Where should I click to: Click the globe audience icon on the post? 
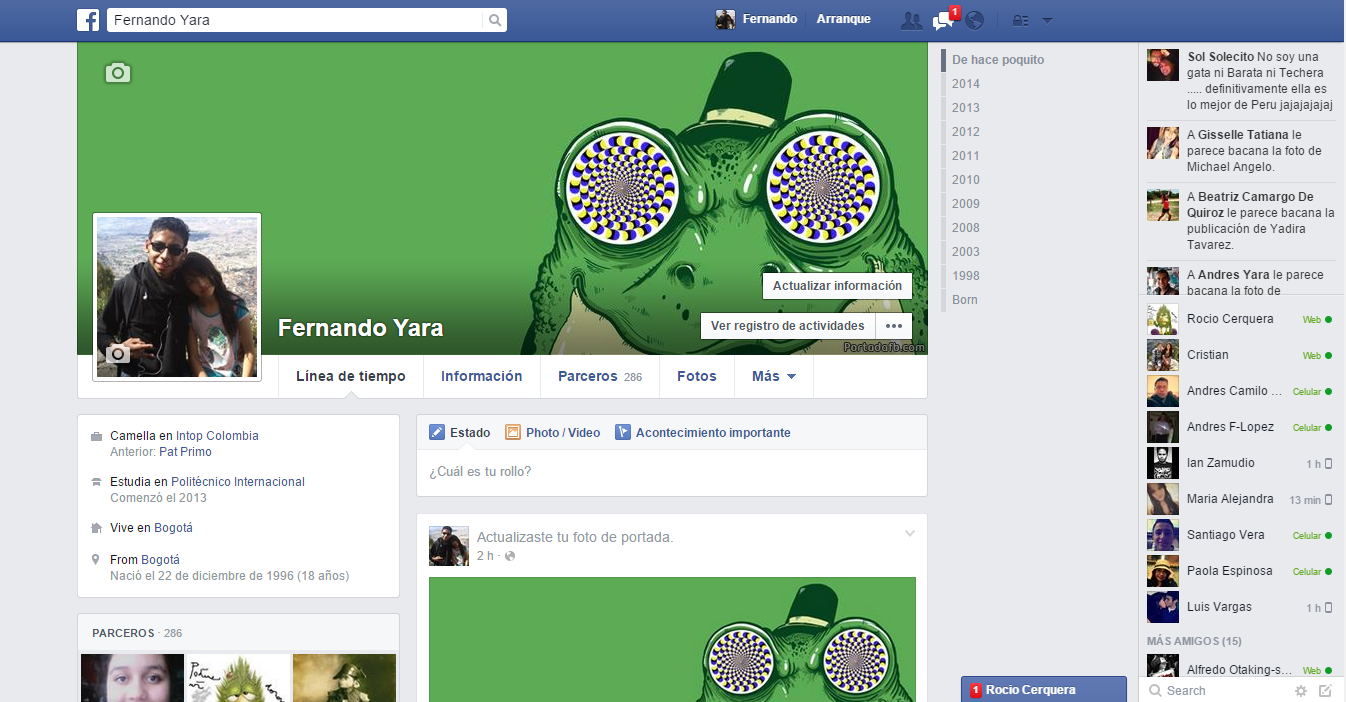[x=510, y=556]
